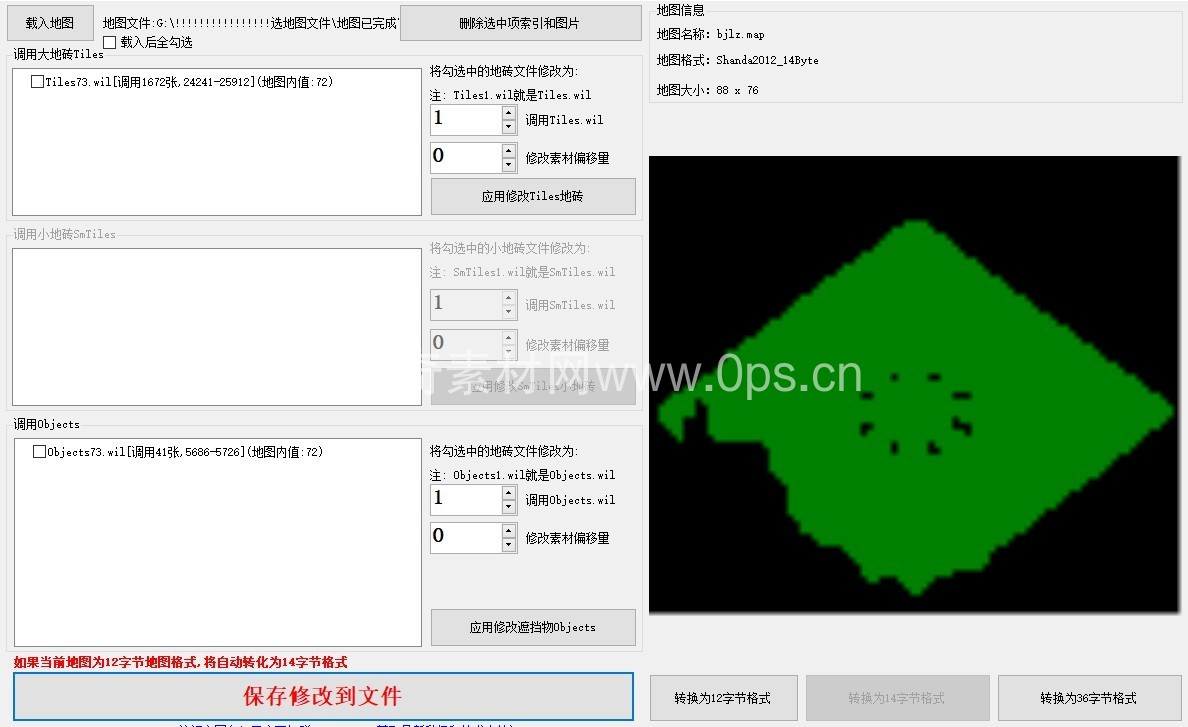Click 删除选中项索引和图片 button
1188x727 pixels.
[520, 23]
